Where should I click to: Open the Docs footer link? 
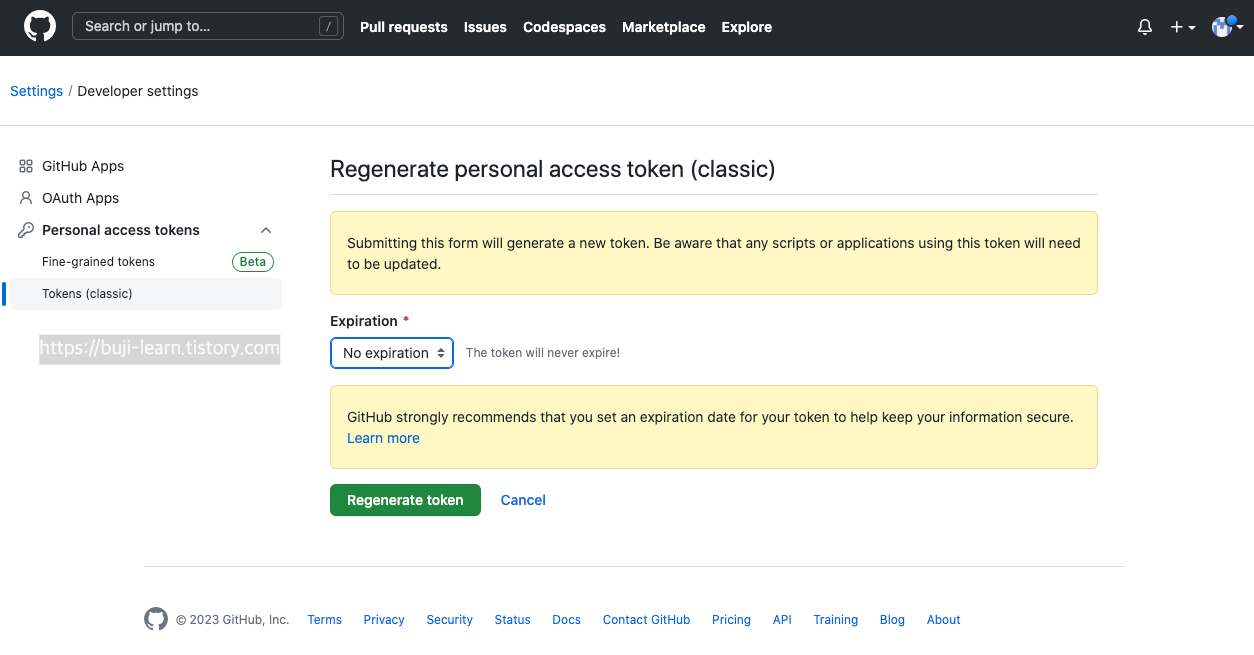(x=566, y=620)
